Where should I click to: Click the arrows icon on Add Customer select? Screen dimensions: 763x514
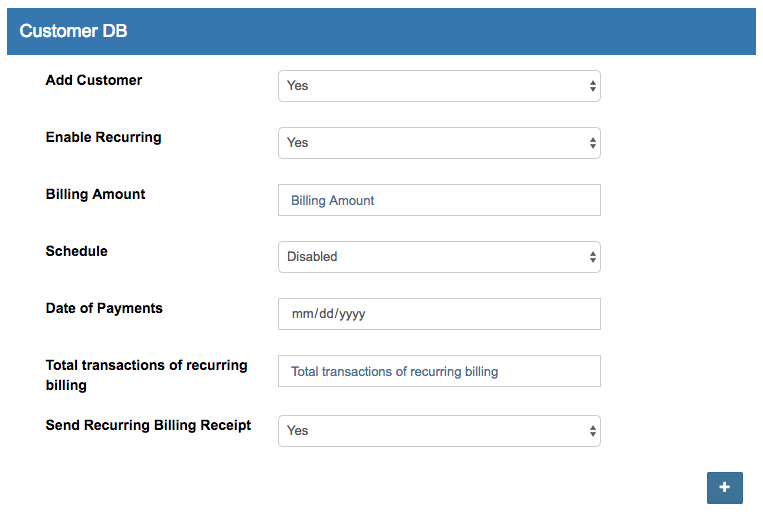pos(592,86)
